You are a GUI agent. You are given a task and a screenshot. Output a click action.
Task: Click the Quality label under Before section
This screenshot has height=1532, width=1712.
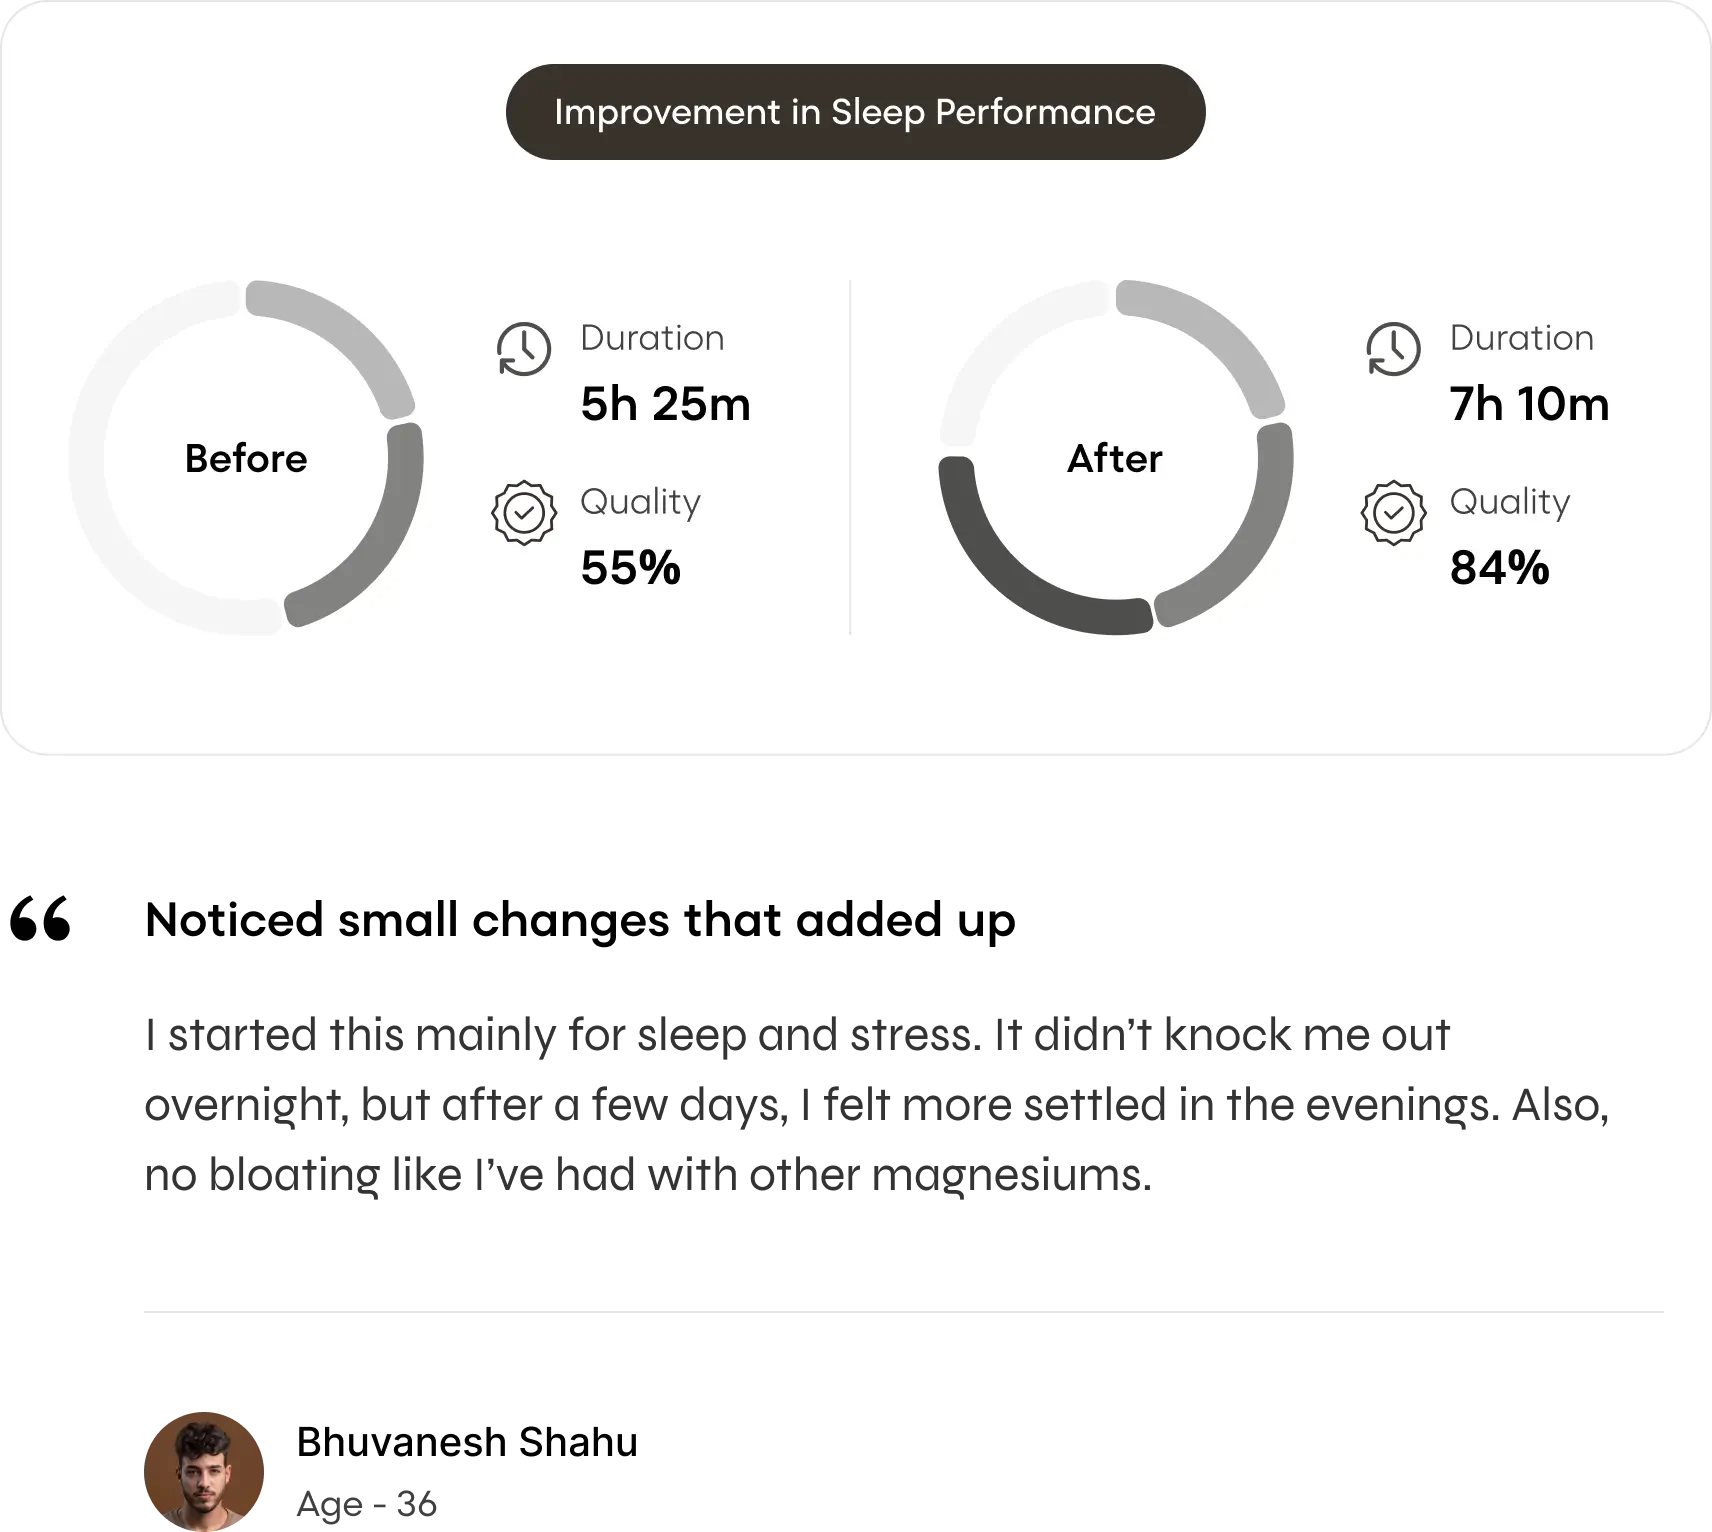click(x=640, y=501)
